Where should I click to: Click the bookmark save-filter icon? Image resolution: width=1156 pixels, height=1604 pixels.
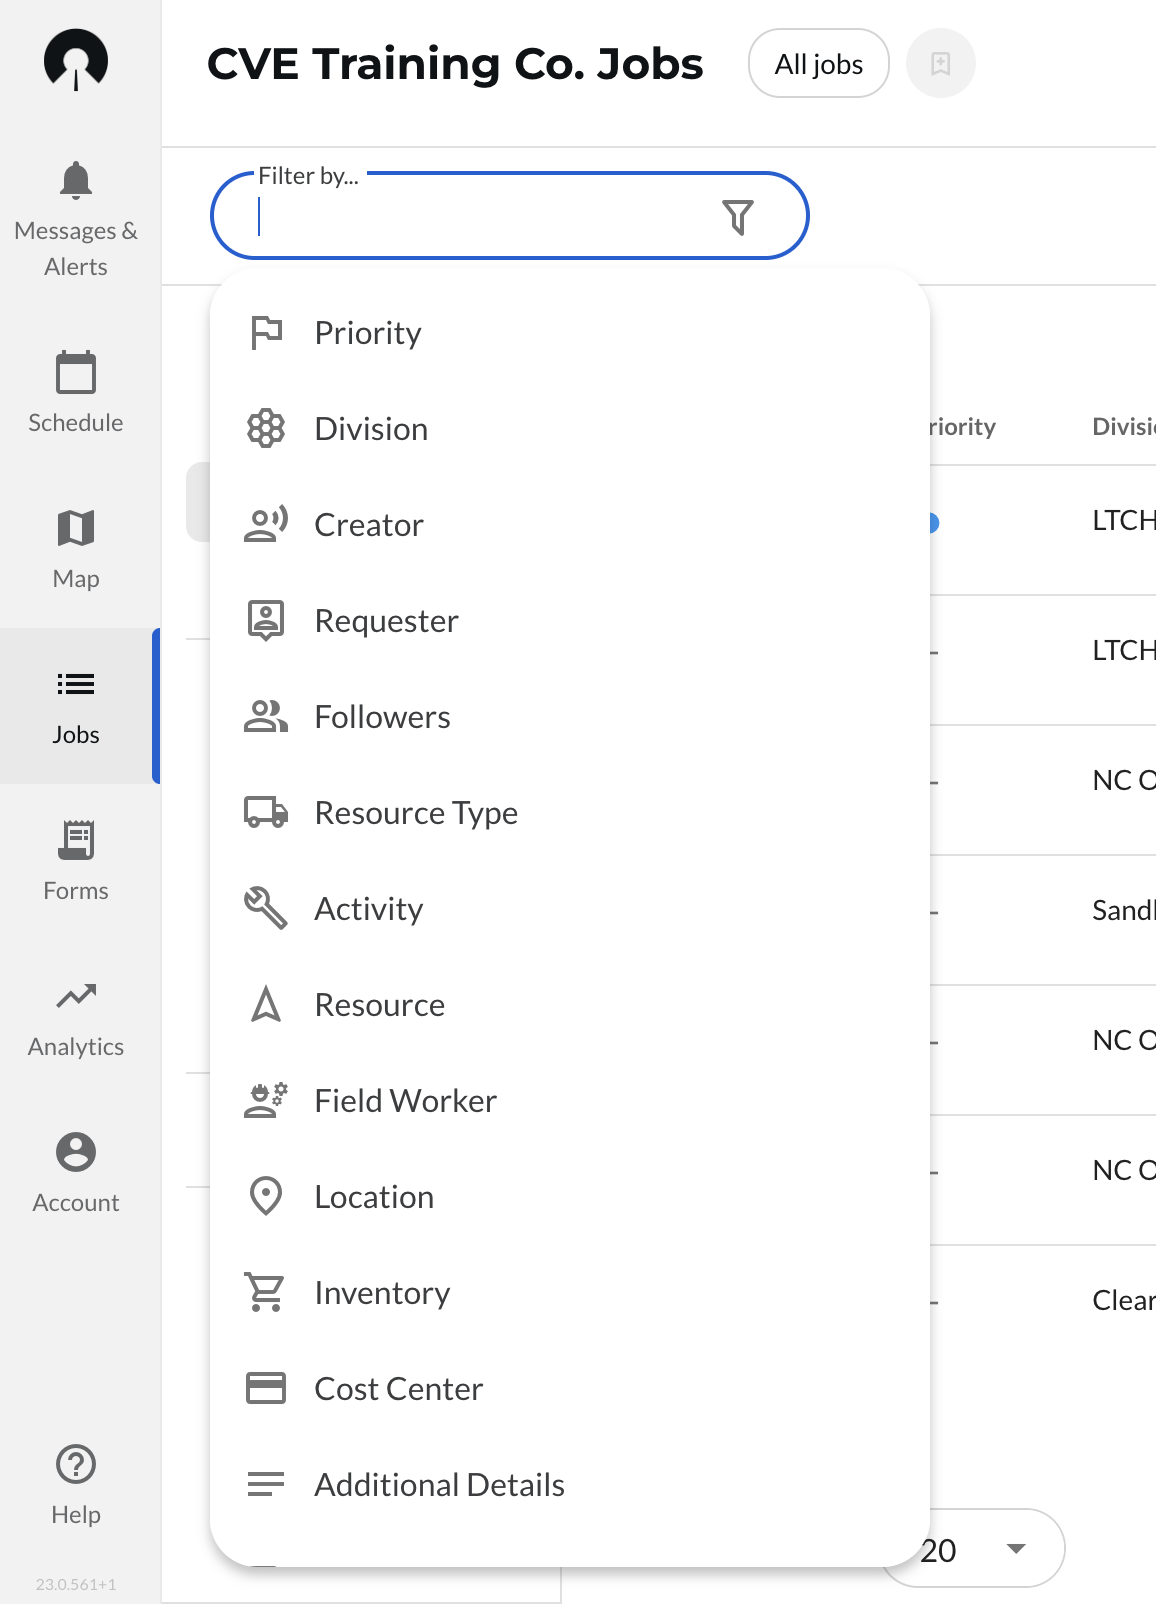click(x=940, y=64)
